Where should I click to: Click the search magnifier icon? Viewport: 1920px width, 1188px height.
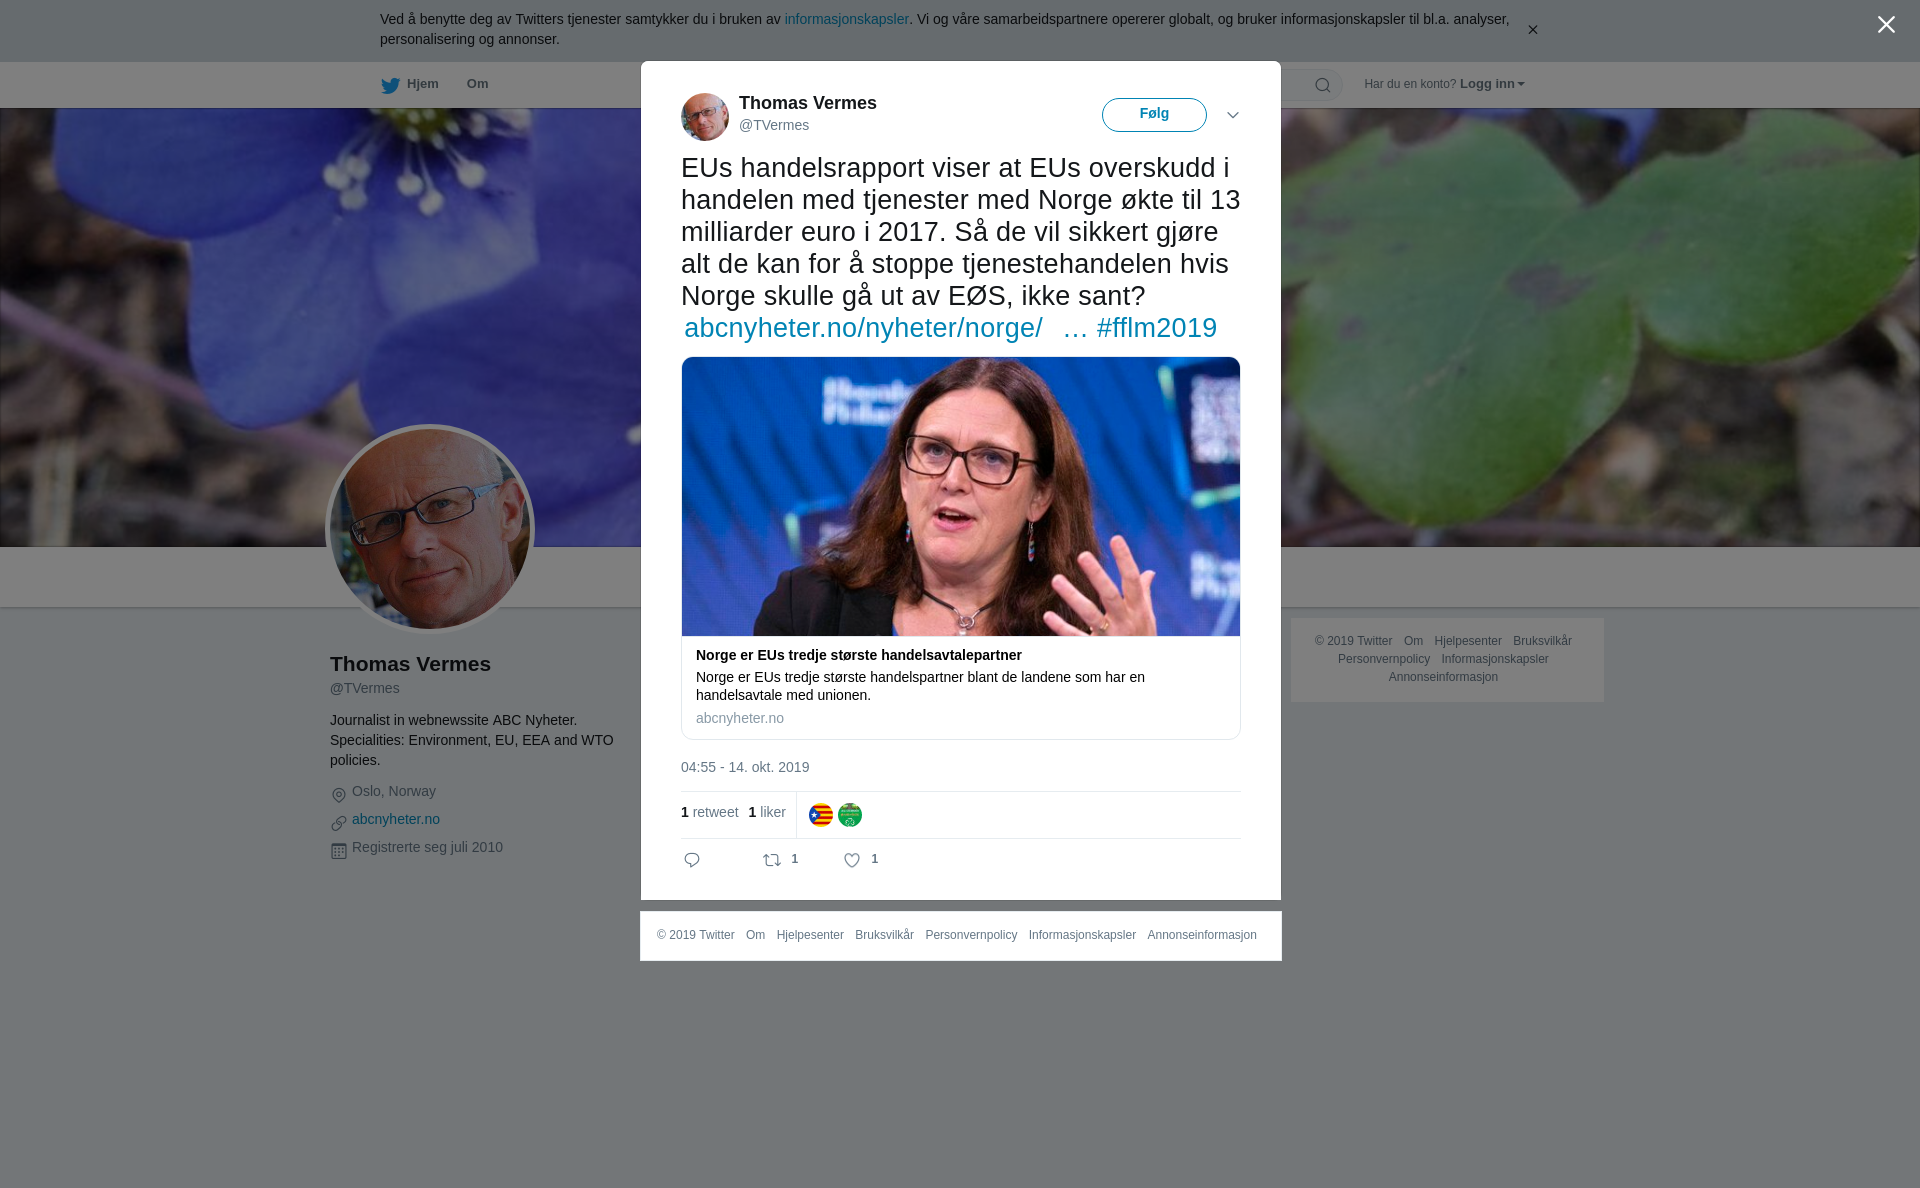1323,85
